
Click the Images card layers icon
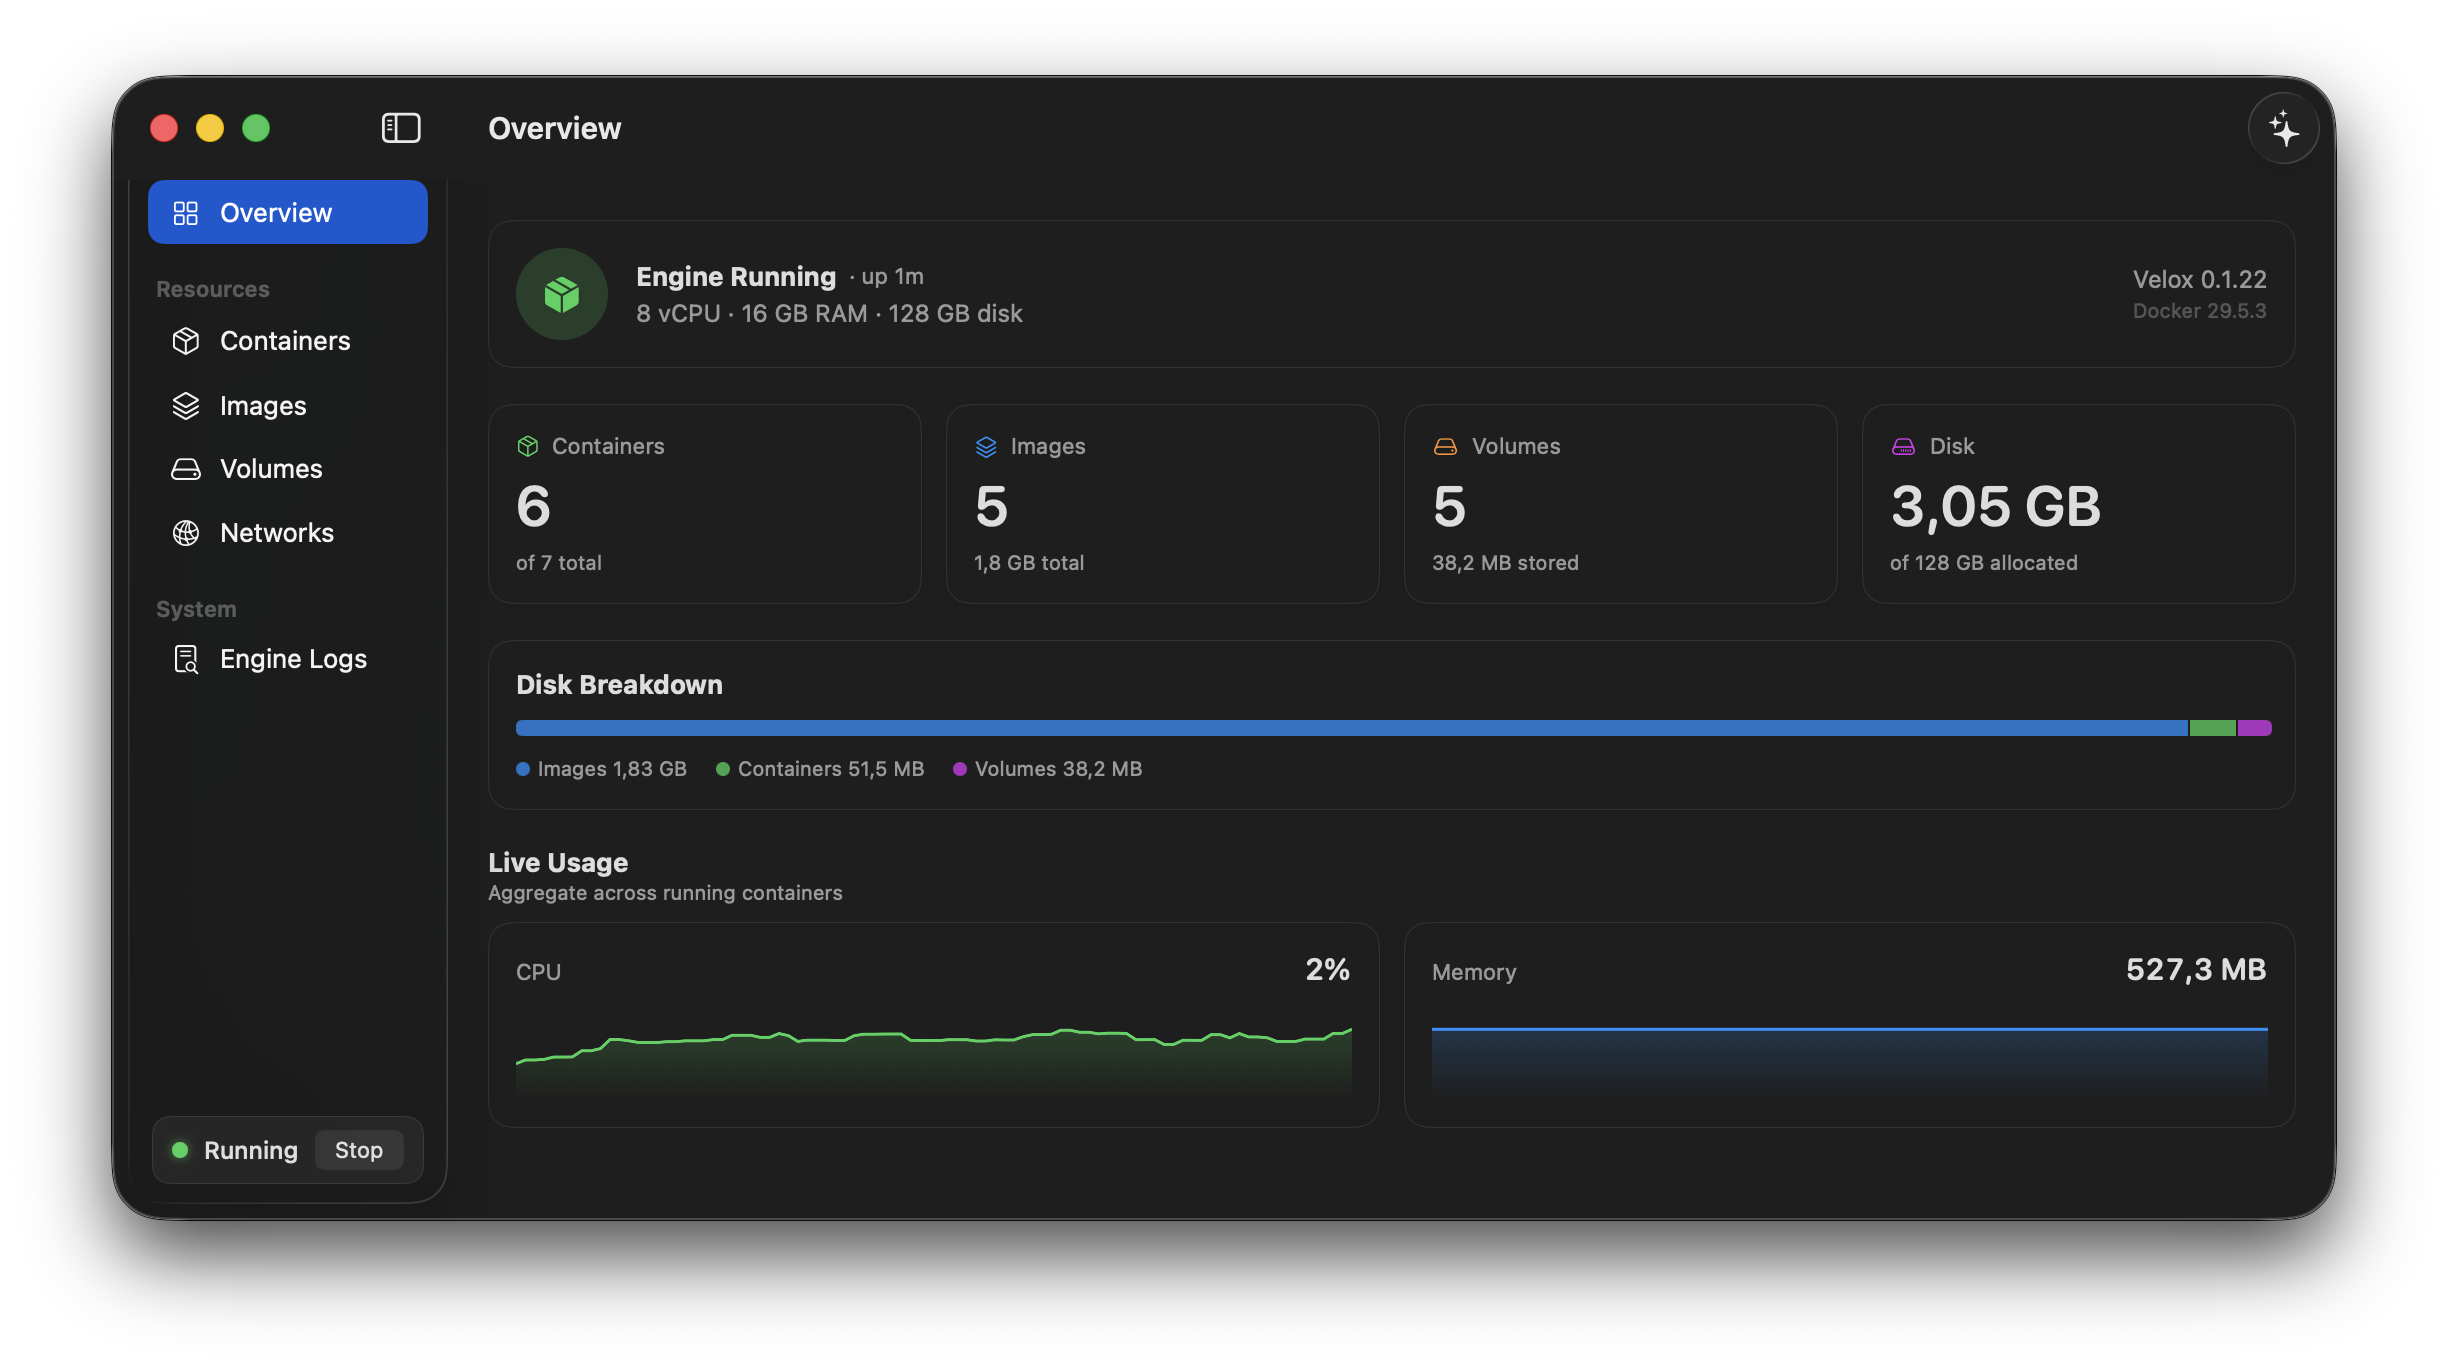tap(986, 446)
